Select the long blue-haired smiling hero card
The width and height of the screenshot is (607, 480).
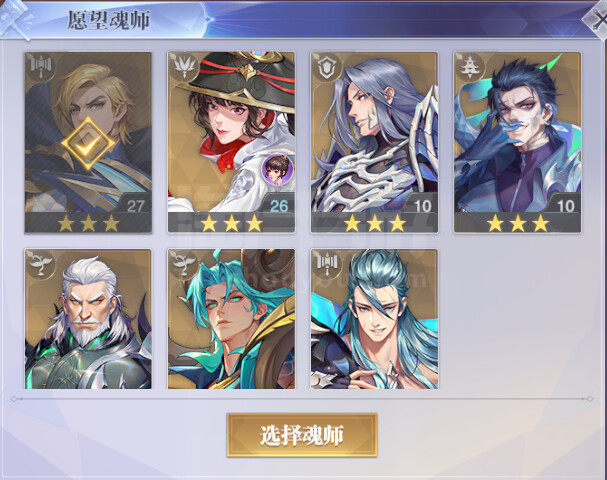(374, 319)
